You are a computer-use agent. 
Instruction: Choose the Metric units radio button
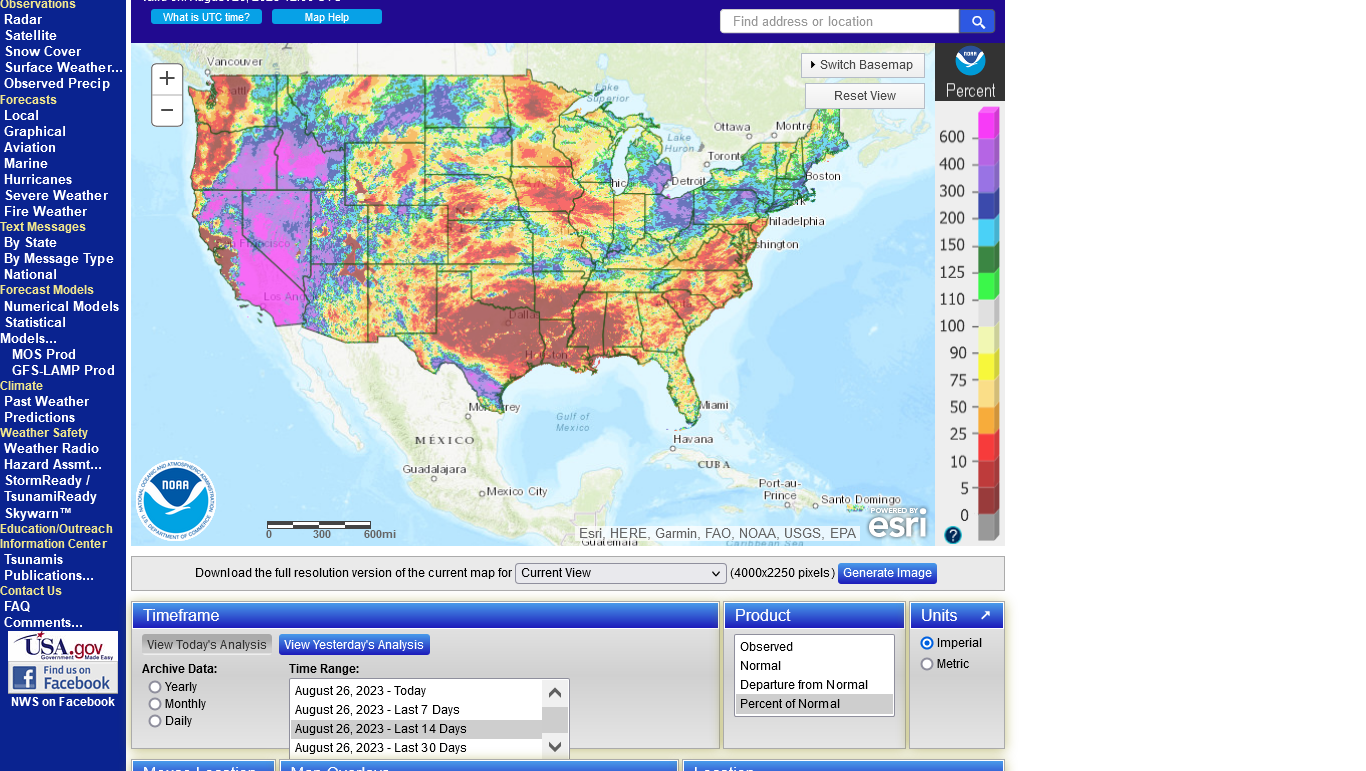(927, 664)
